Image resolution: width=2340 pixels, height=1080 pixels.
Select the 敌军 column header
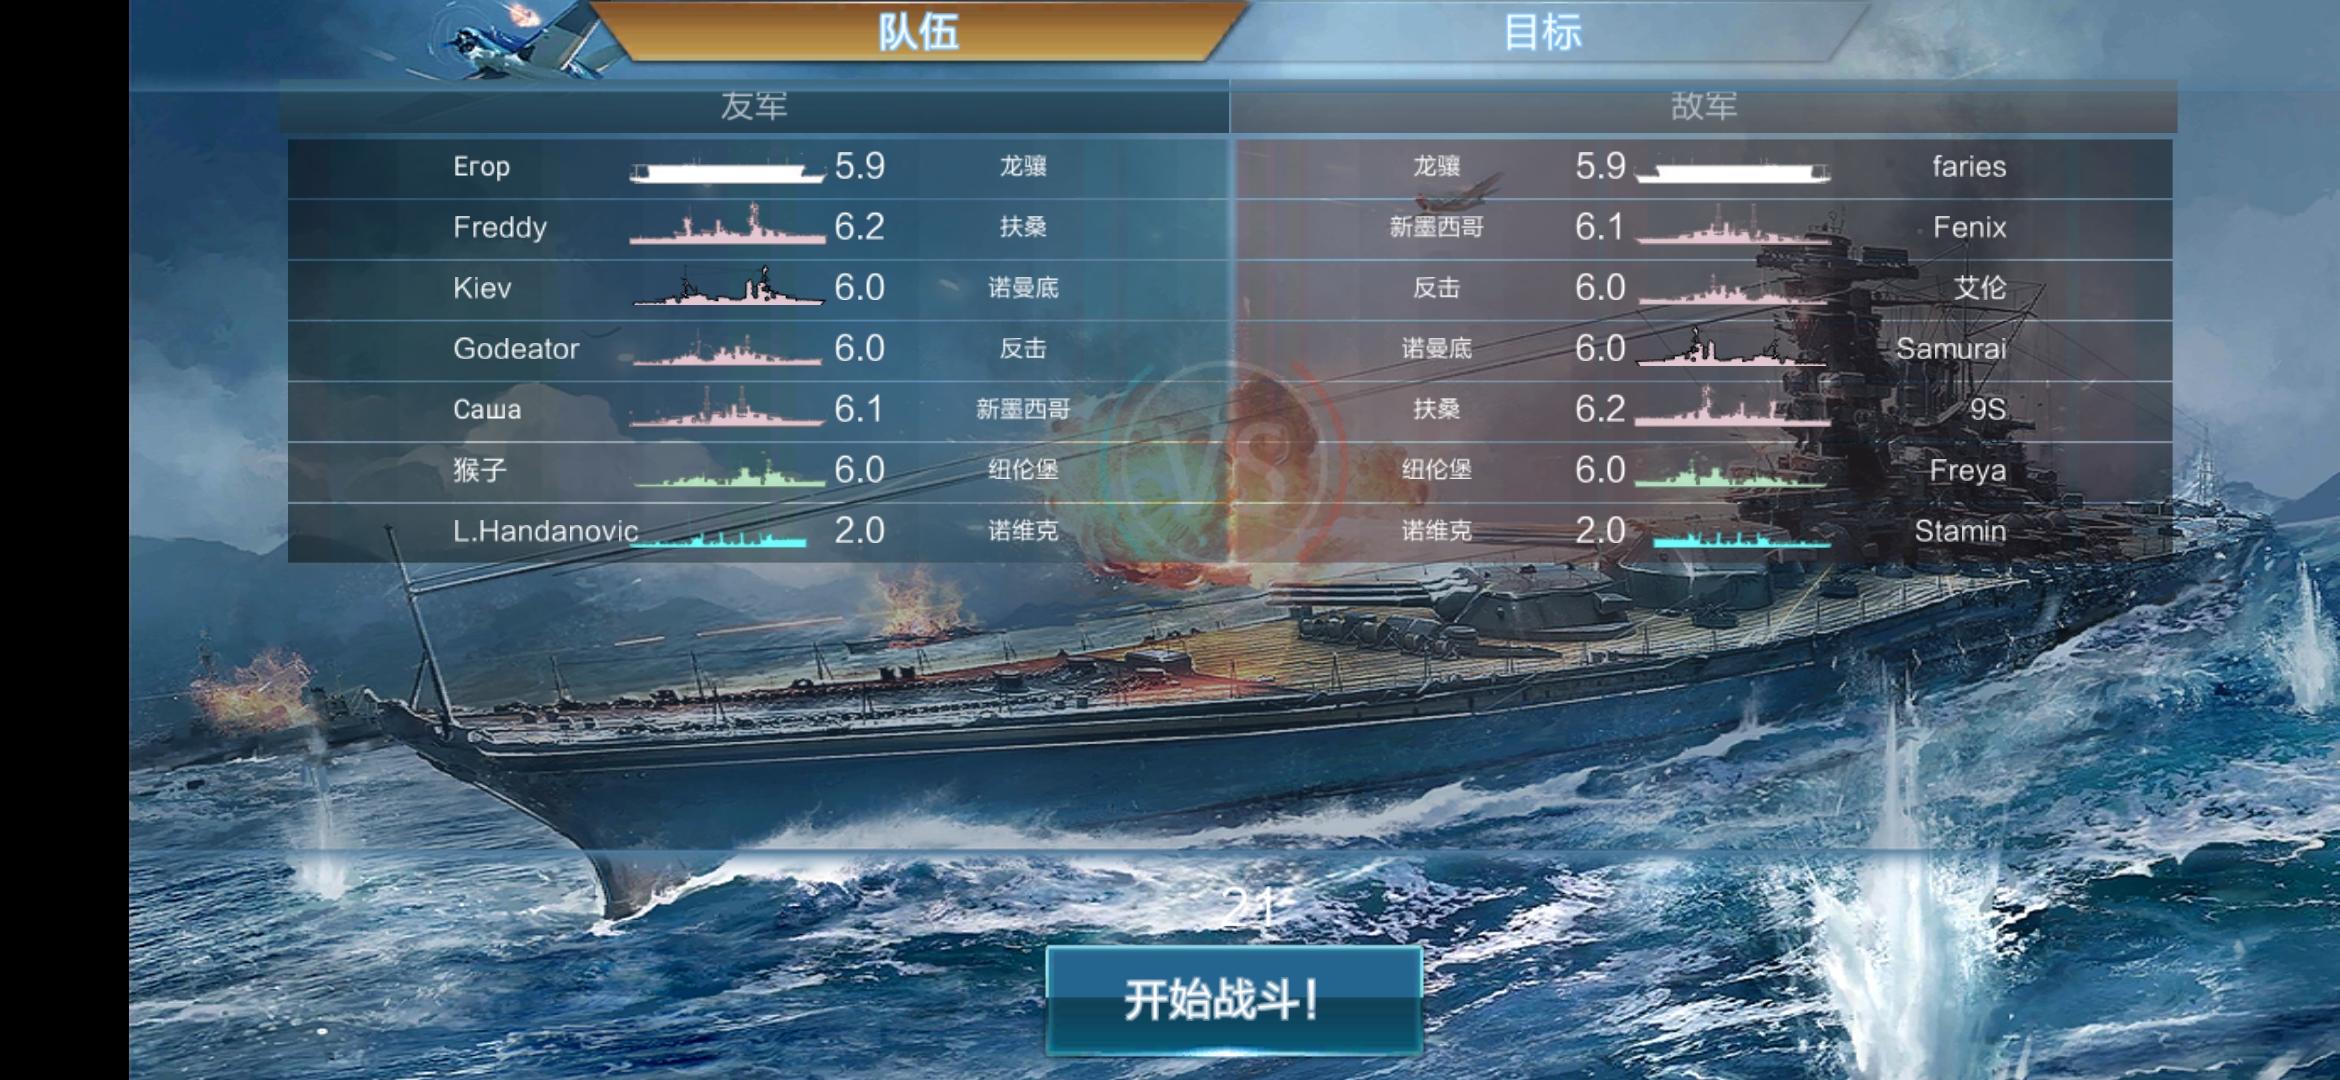(1703, 106)
